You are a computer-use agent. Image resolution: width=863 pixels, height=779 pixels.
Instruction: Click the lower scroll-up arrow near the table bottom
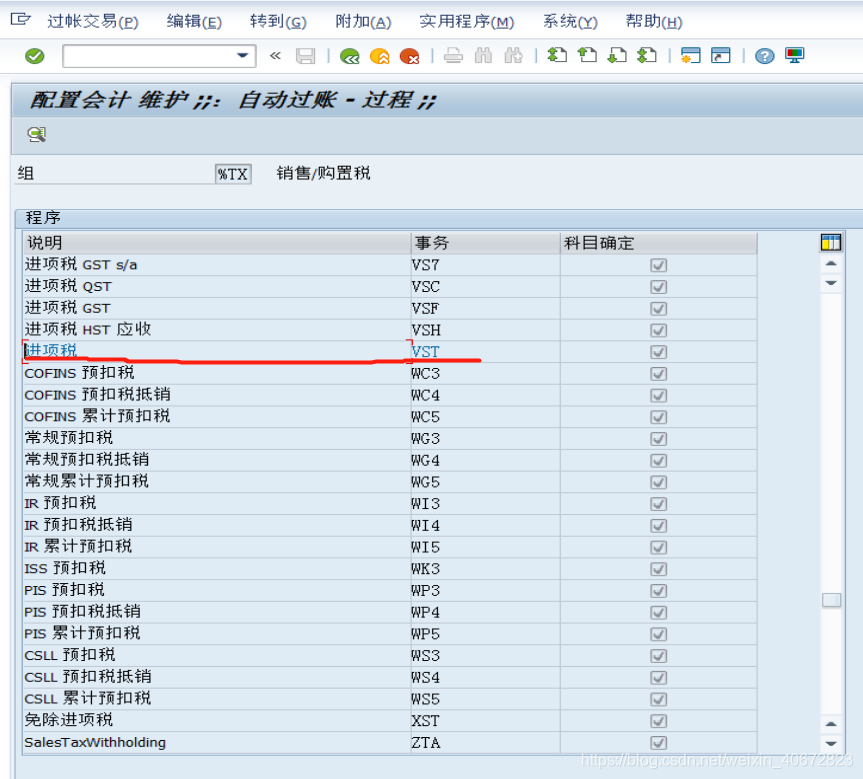point(831,724)
